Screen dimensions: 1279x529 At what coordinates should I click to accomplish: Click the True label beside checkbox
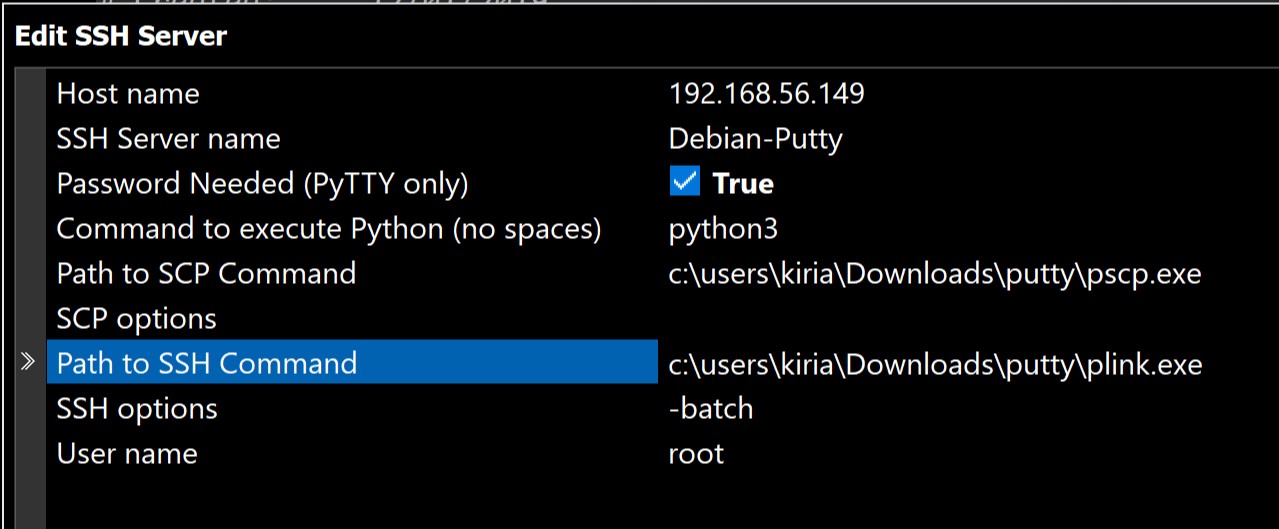(x=743, y=184)
